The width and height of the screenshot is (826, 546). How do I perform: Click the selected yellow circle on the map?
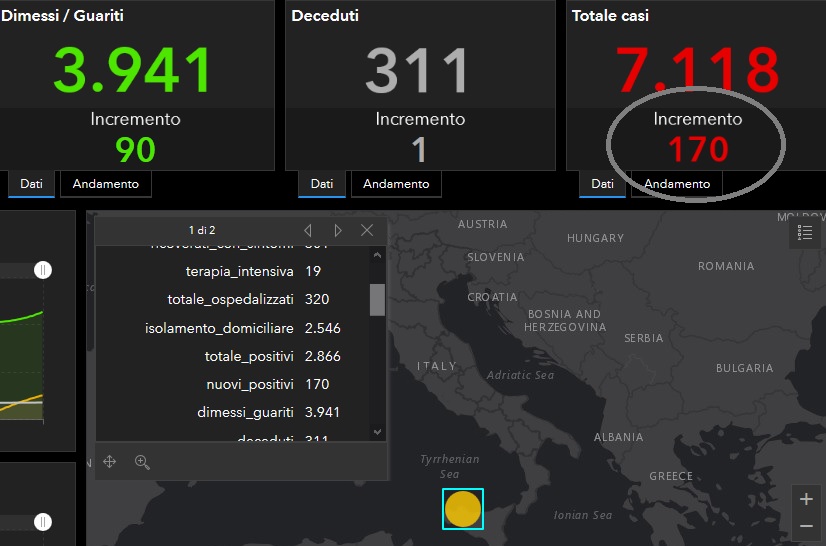[463, 508]
